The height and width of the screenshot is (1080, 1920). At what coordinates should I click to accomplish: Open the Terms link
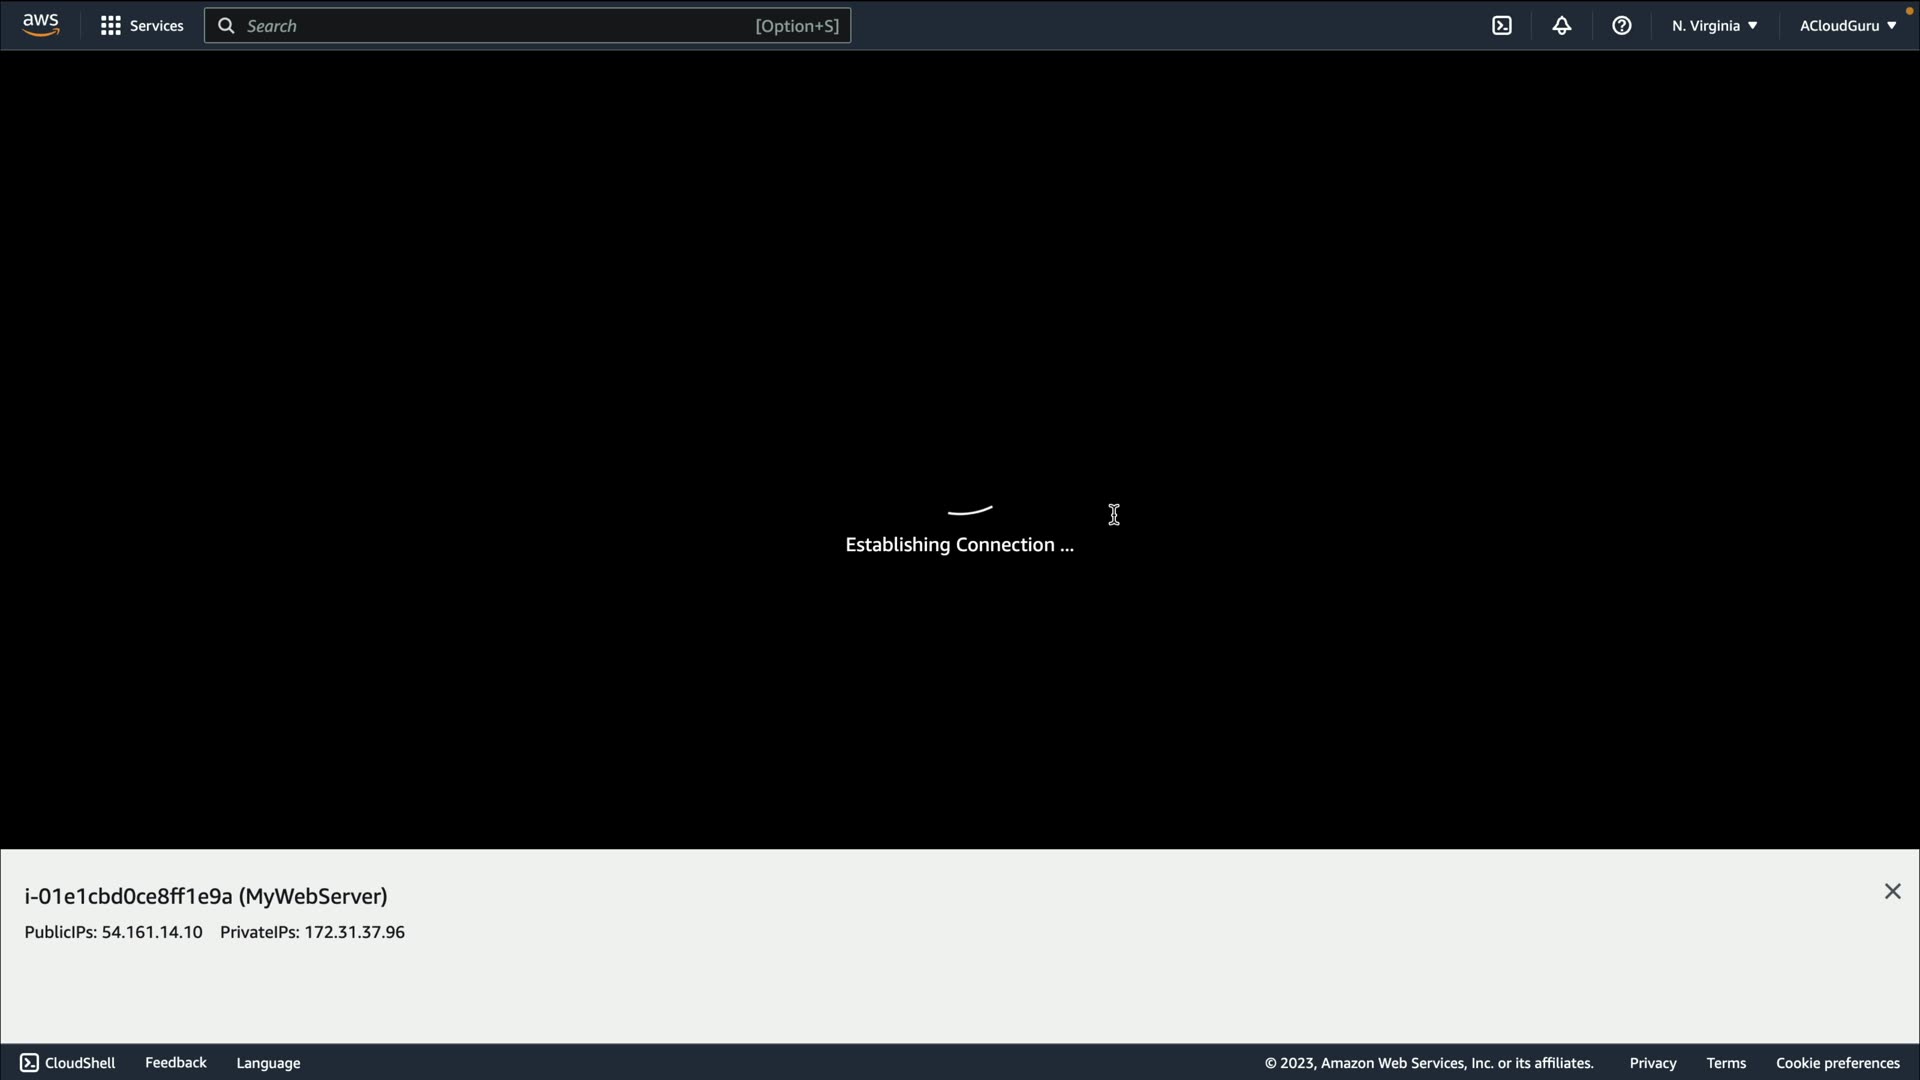(x=1726, y=1063)
